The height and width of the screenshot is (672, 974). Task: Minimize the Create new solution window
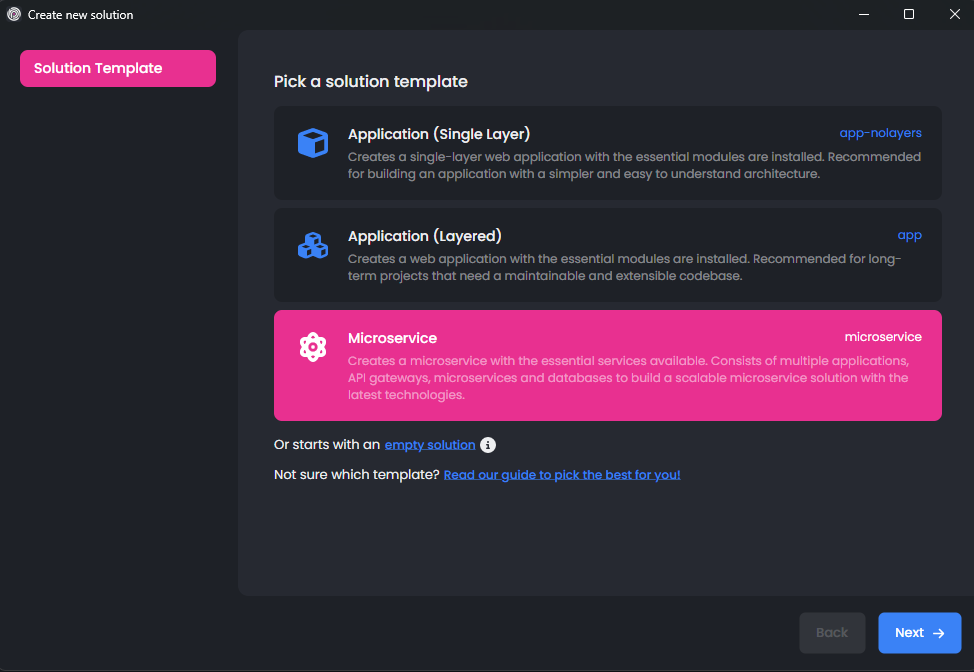(x=863, y=14)
